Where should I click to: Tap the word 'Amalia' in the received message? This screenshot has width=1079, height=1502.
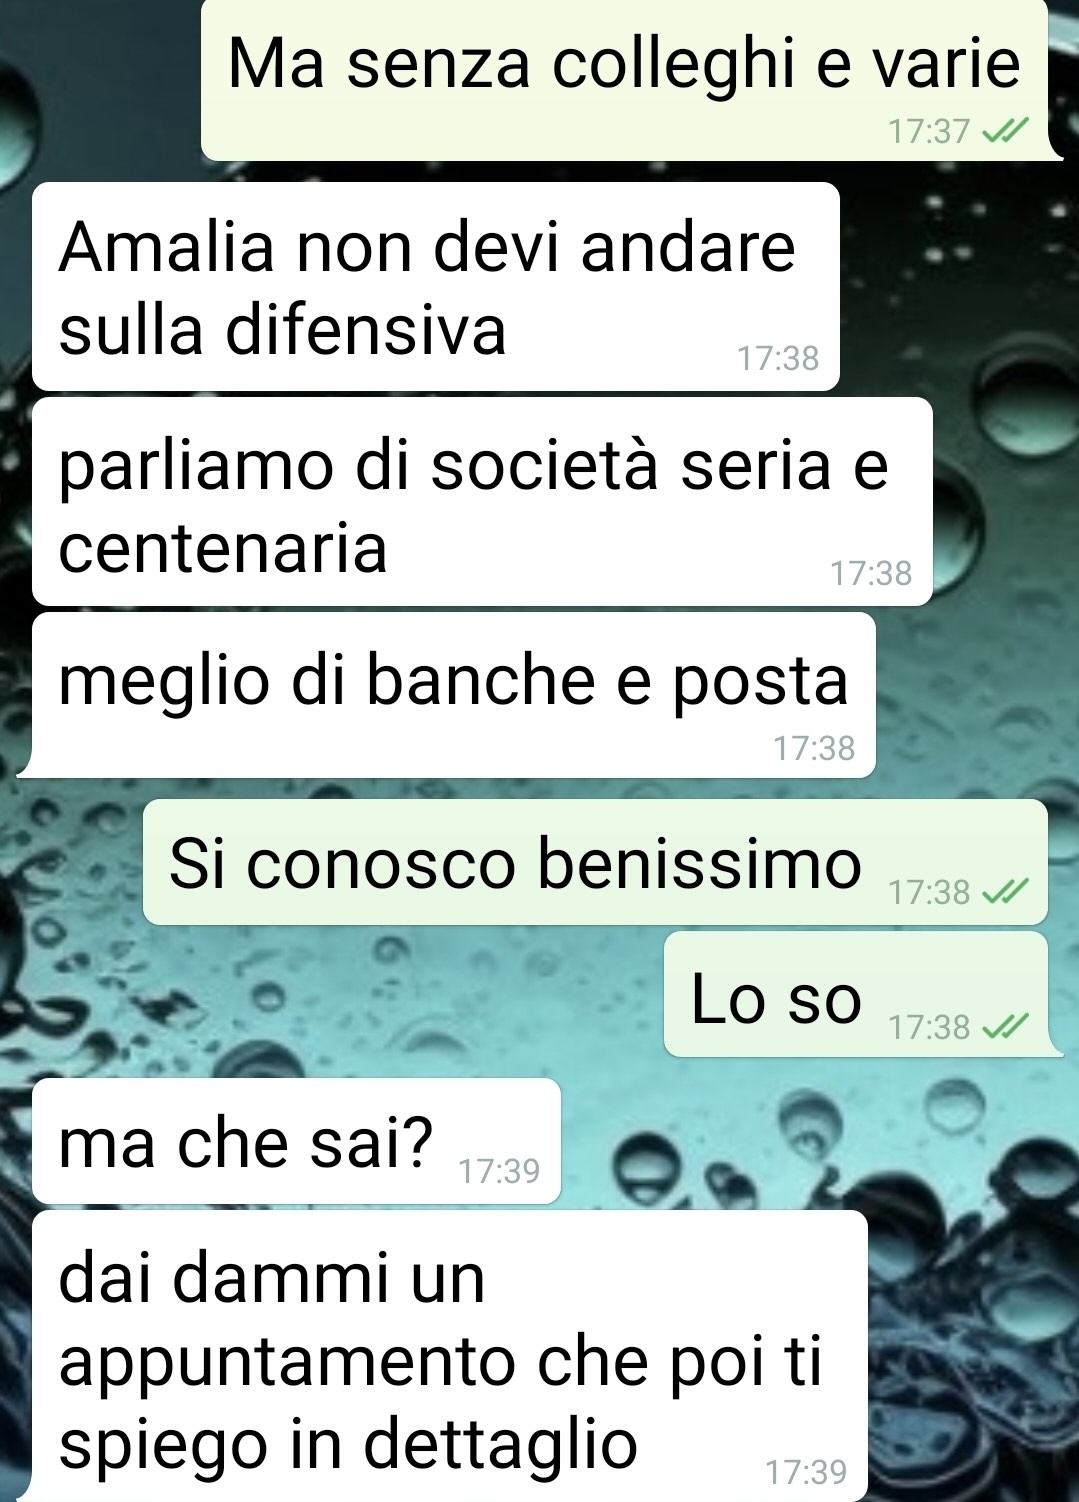click(x=166, y=246)
